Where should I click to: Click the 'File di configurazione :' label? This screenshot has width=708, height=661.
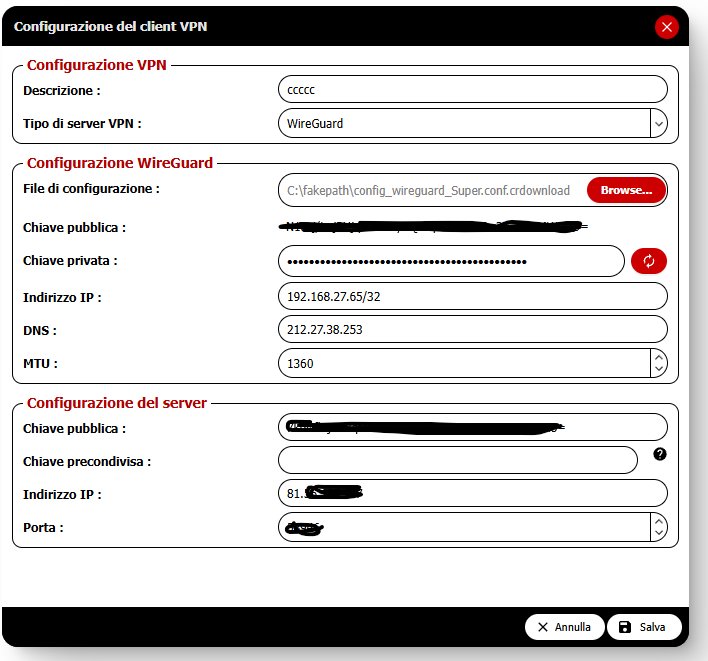[x=91, y=189]
